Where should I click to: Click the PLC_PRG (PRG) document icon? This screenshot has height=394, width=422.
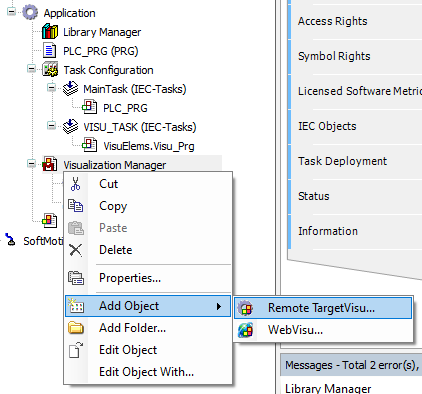click(x=50, y=51)
